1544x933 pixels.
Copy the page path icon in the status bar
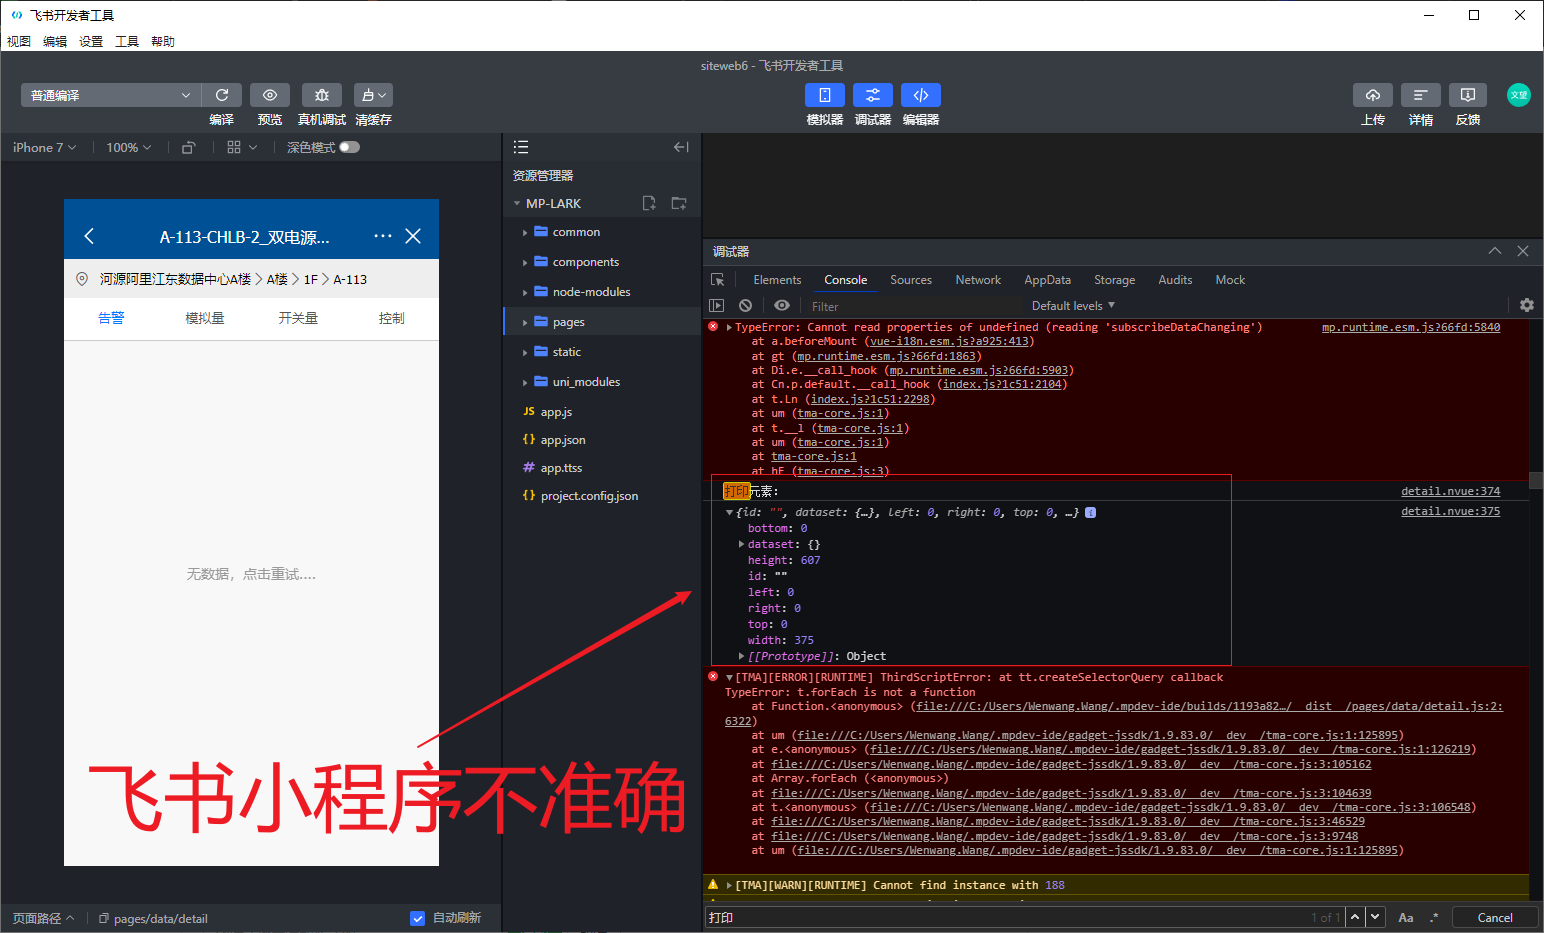coord(104,918)
